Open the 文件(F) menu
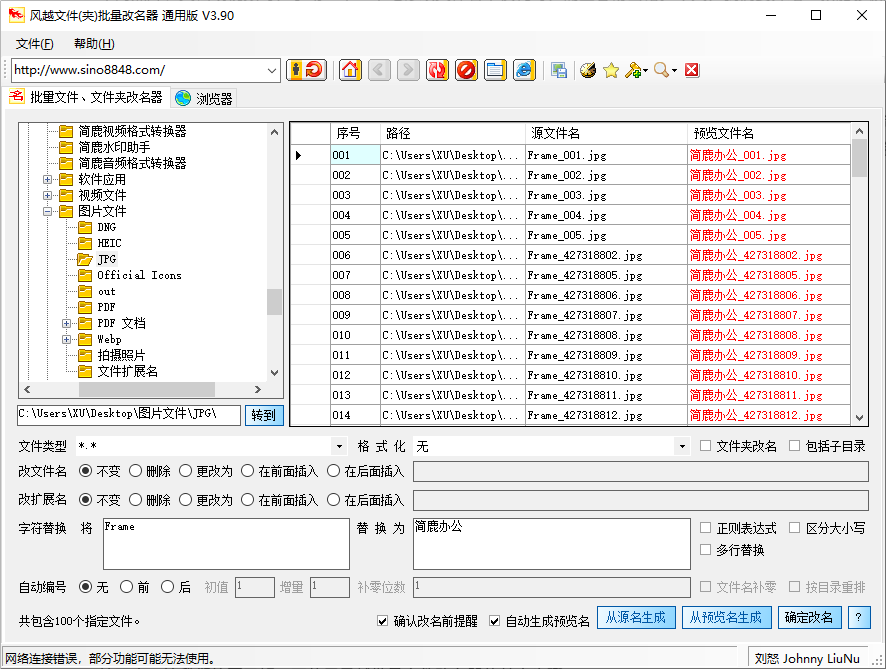Image resolution: width=886 pixels, height=669 pixels. [34, 44]
